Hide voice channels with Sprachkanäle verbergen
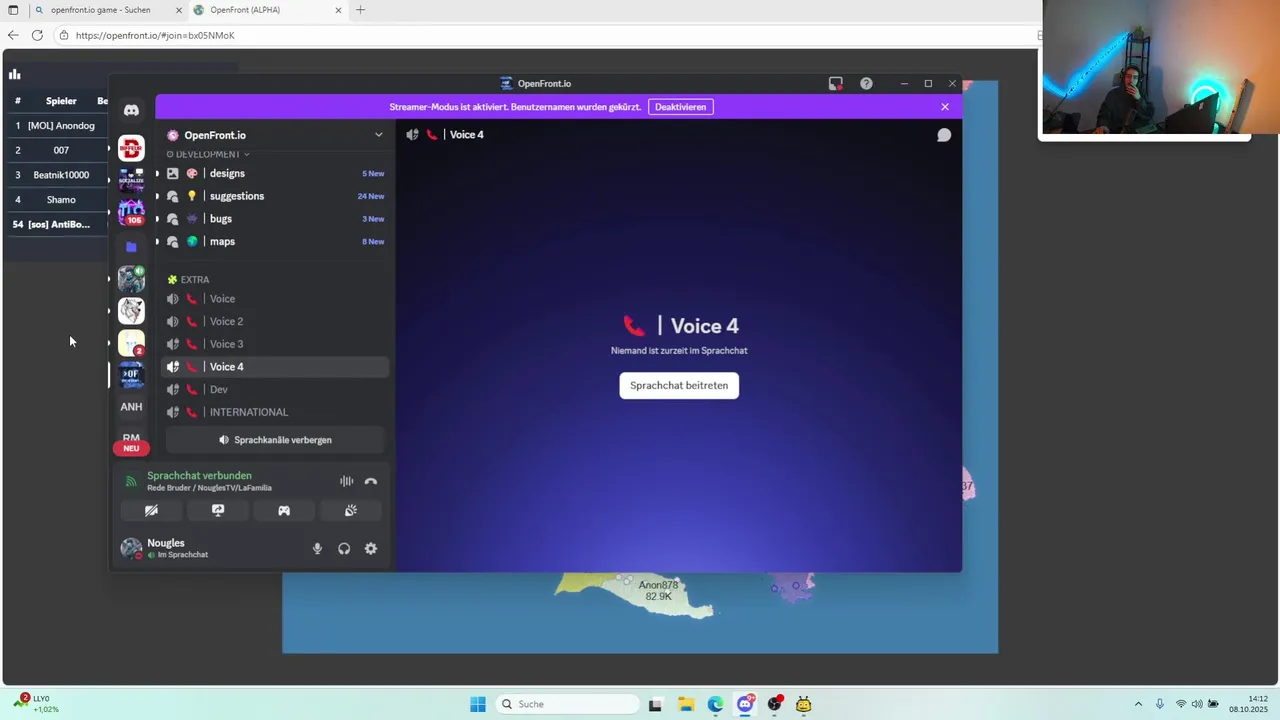Image resolution: width=1280 pixels, height=720 pixels. [x=275, y=440]
